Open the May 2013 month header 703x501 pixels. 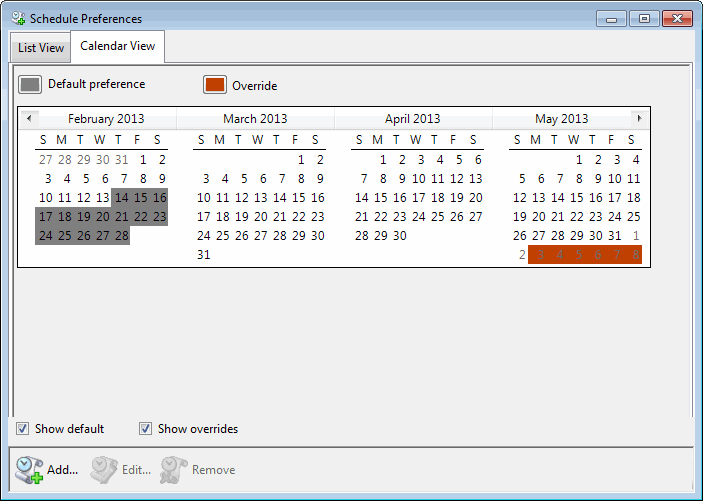561,119
